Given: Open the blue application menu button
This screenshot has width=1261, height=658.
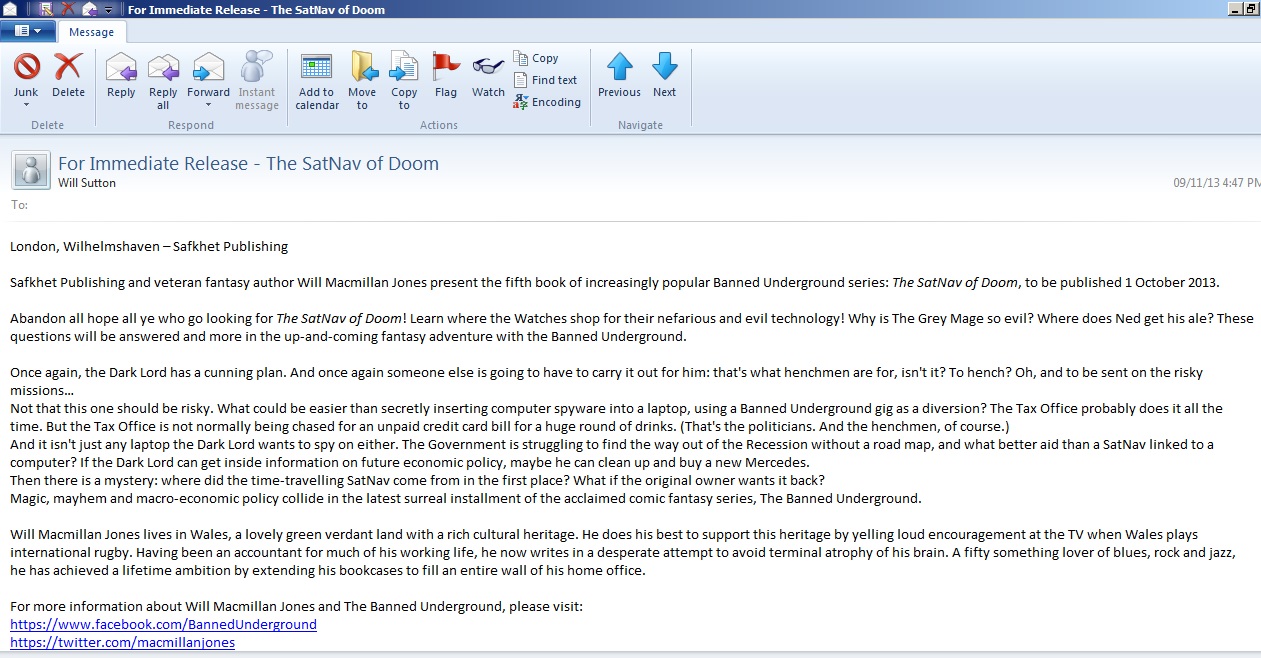Looking at the screenshot, I should tap(27, 31).
